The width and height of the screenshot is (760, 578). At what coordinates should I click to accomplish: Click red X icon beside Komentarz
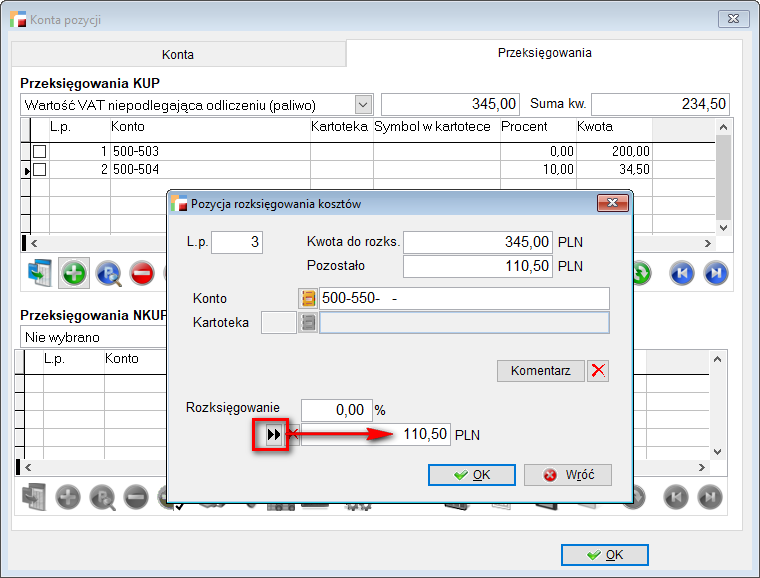coord(598,370)
